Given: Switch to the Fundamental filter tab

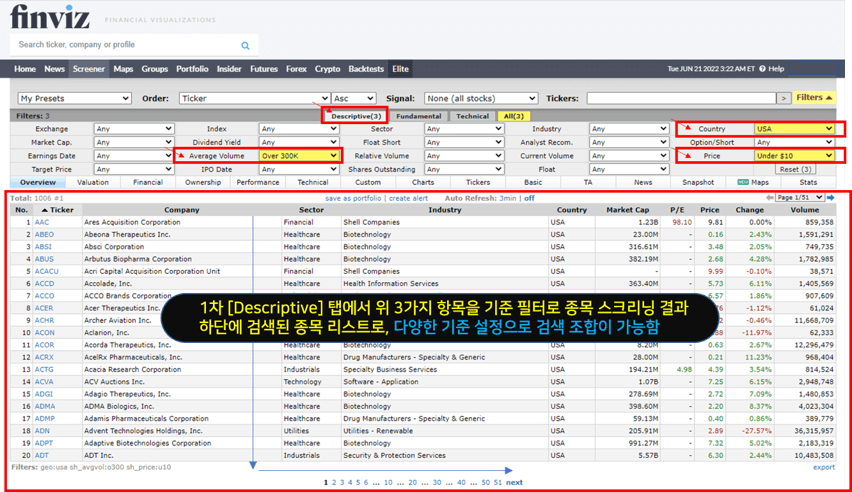Looking at the screenshot, I should 418,116.
